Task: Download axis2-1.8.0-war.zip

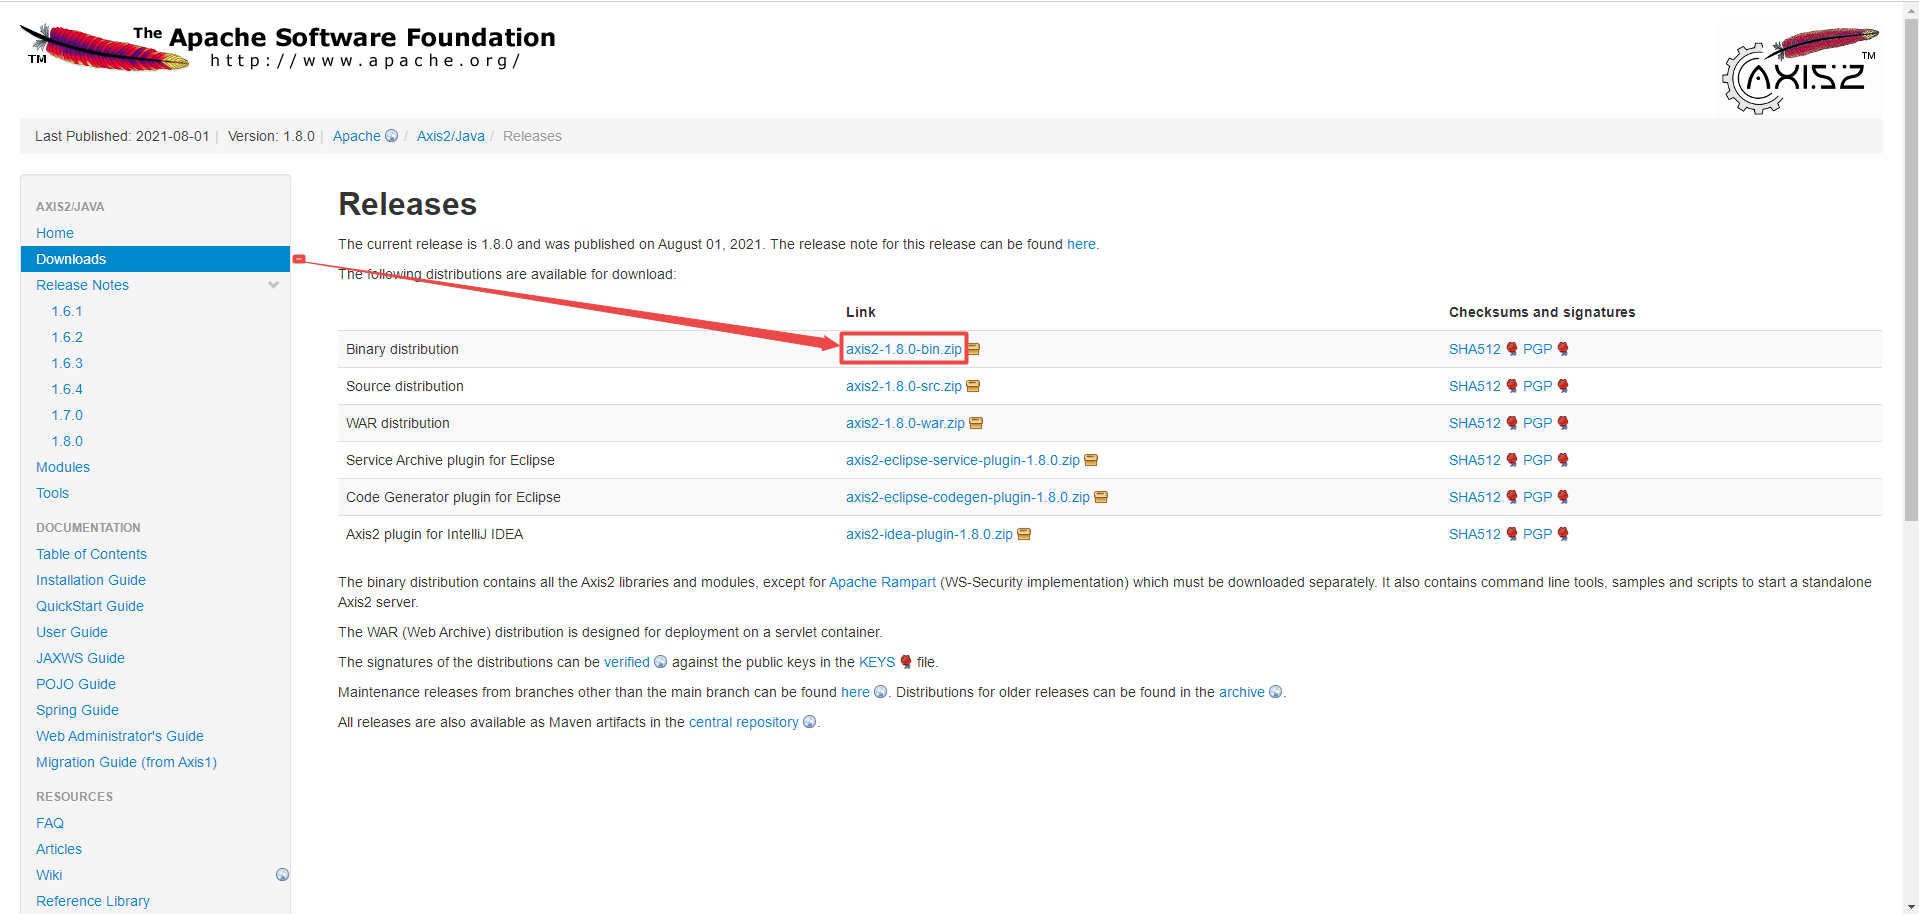Action: pyautogui.click(x=906, y=423)
